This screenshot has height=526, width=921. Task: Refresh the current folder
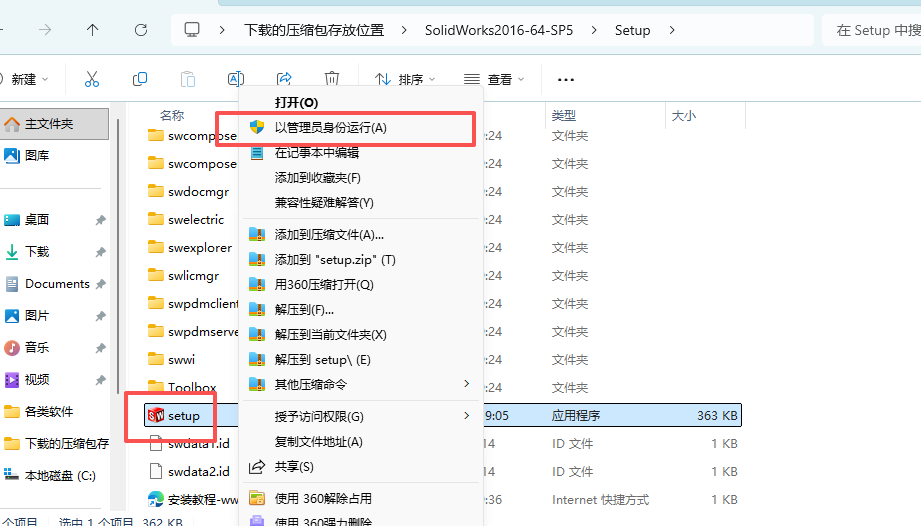[140, 30]
